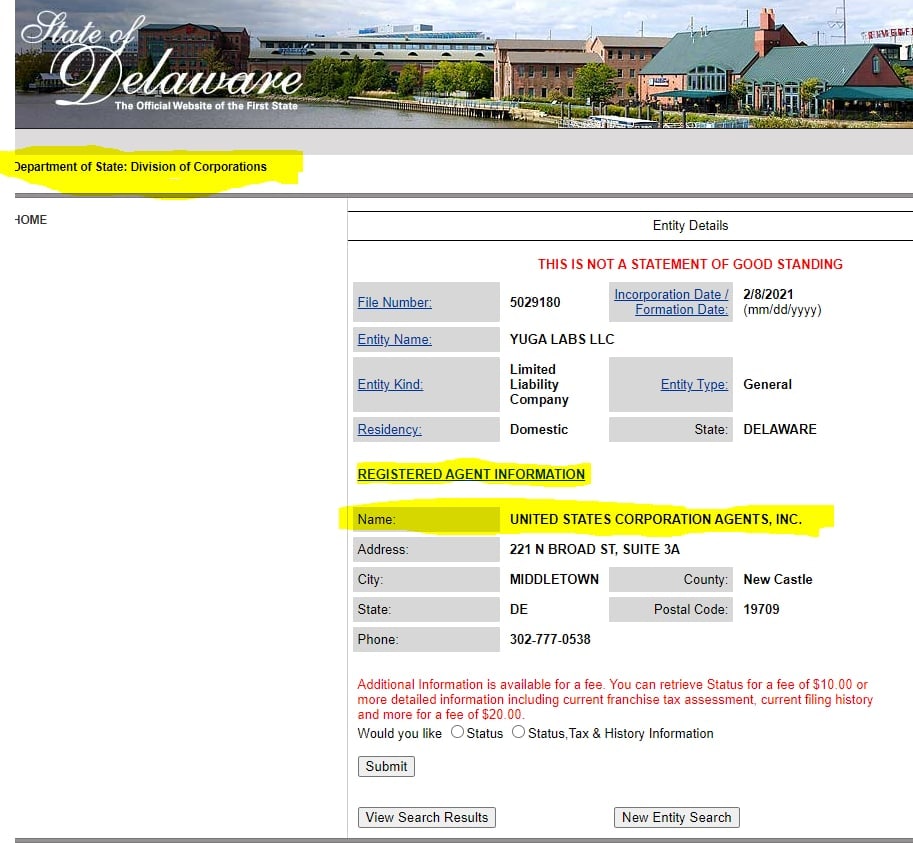
Task: Click agent name UNITED STATES CORPORATION AGENTS, INC.
Action: point(656,519)
